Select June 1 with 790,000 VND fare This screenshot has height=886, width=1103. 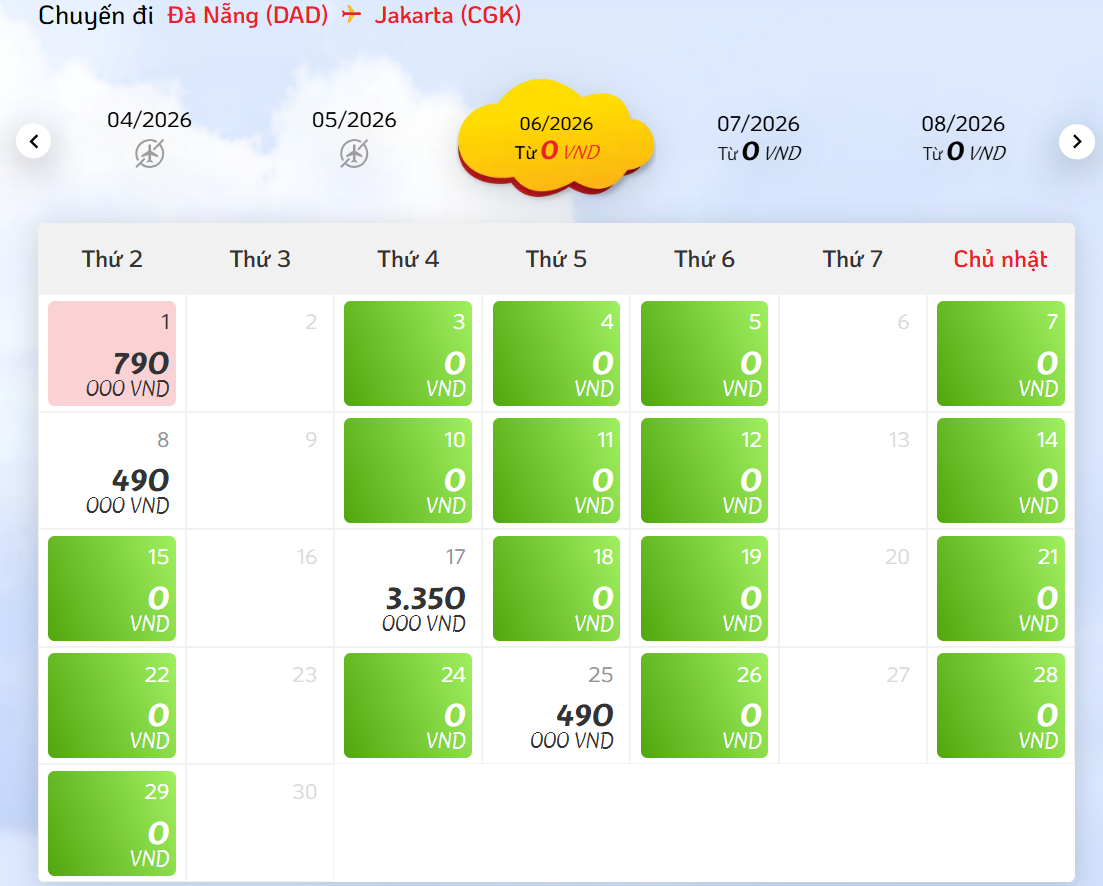point(112,354)
